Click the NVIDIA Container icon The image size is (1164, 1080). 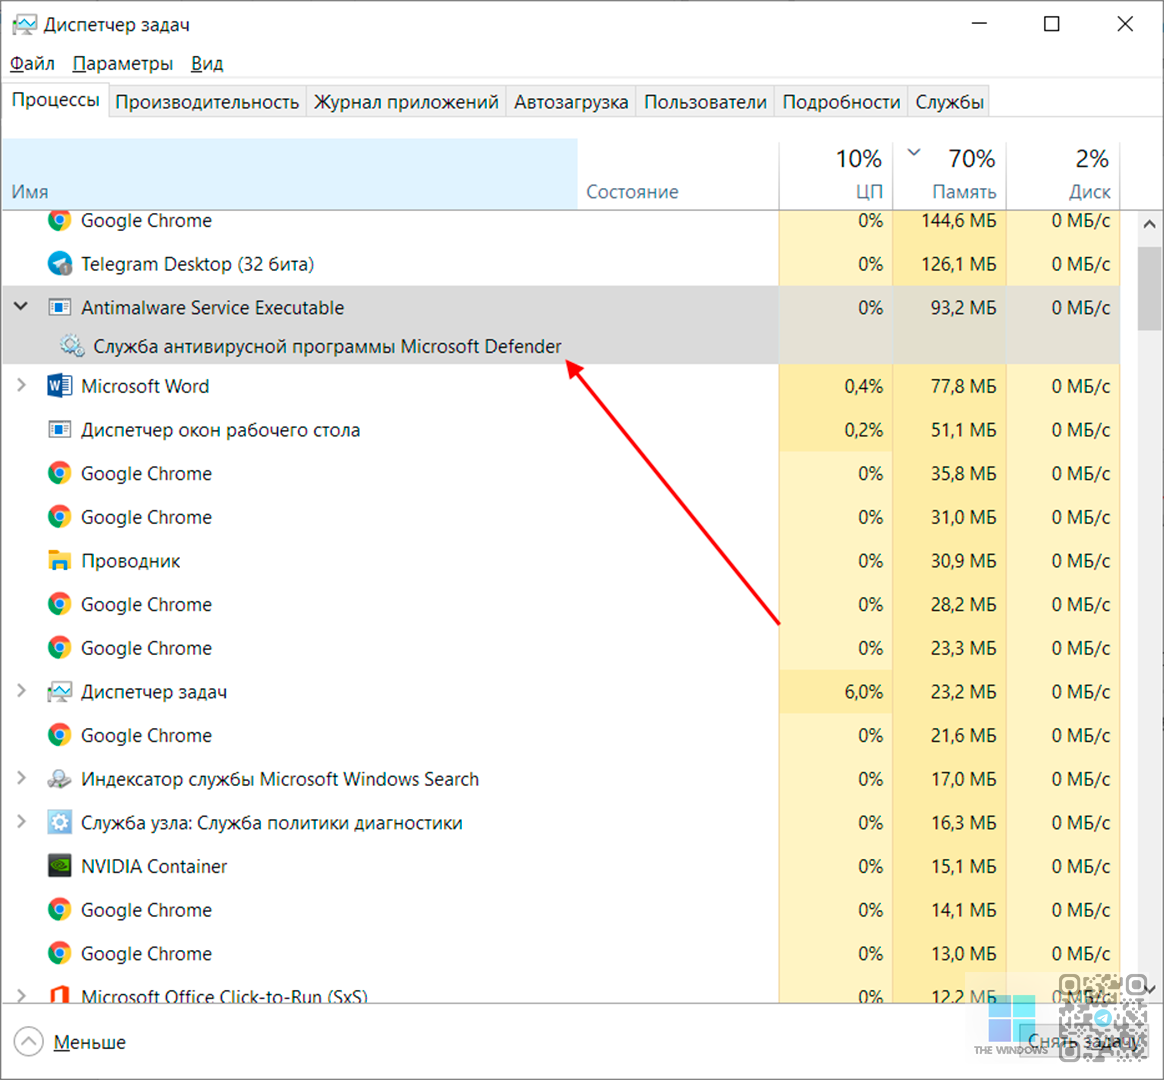coord(60,866)
